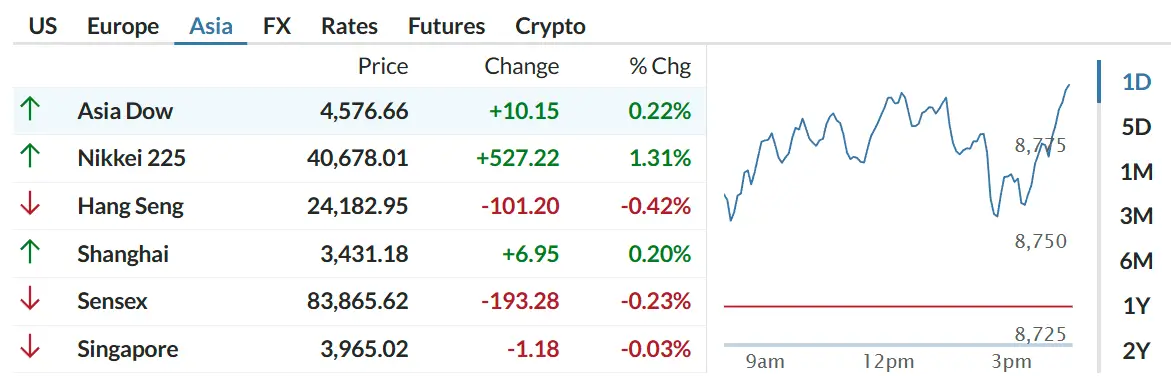Select the FX tab
The image size is (1171, 376).
coord(277,27)
